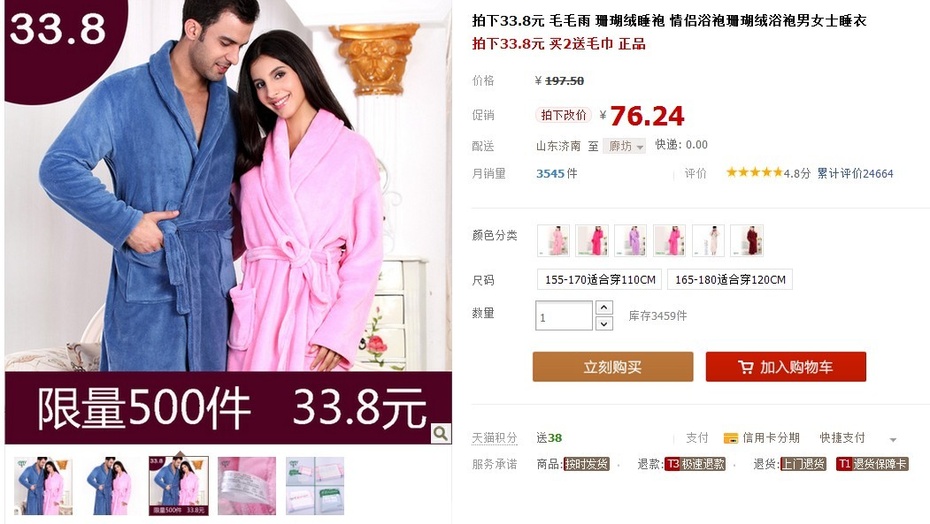The width and height of the screenshot is (930, 524).
Task: Select size 155-170适合穿110CM
Action: pos(600,280)
